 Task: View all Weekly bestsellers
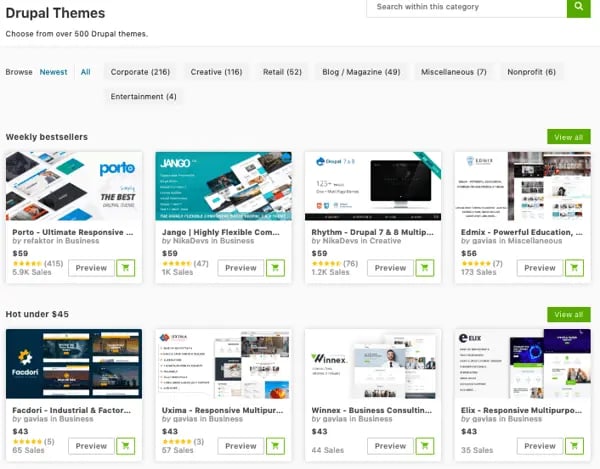[568, 137]
